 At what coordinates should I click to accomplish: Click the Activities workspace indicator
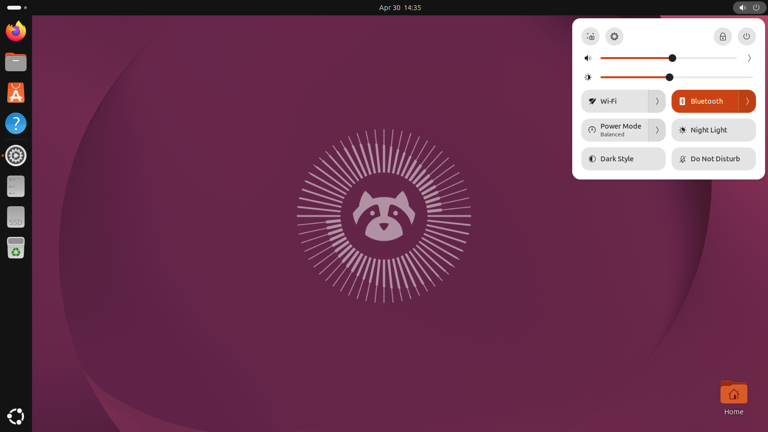(17, 7)
